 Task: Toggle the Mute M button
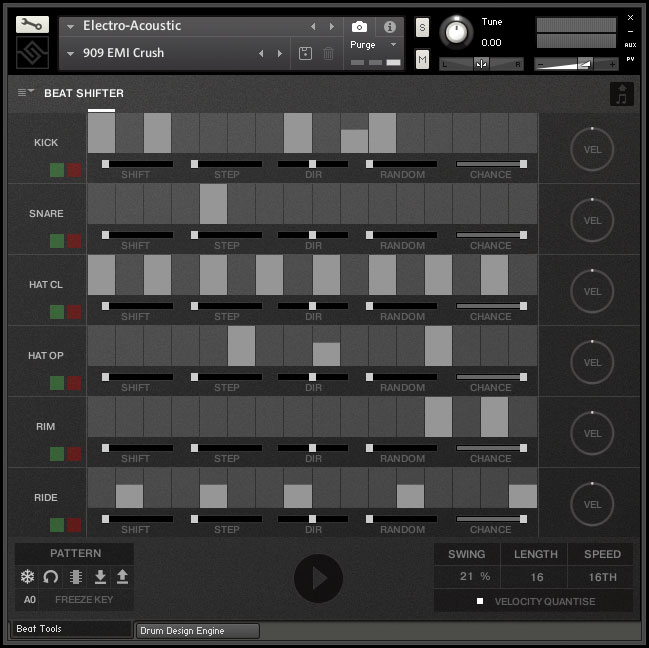pyautogui.click(x=422, y=61)
